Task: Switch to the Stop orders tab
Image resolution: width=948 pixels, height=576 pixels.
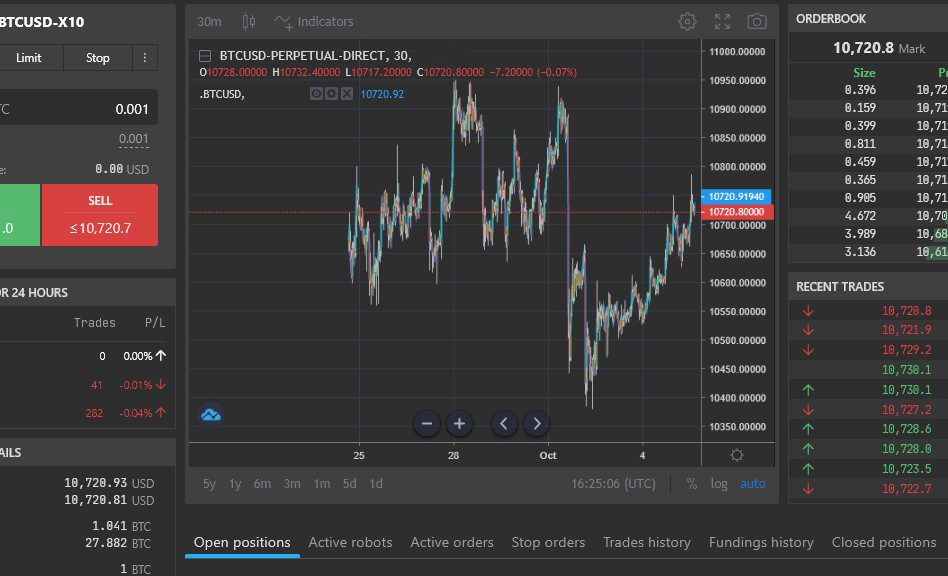Action: point(548,542)
